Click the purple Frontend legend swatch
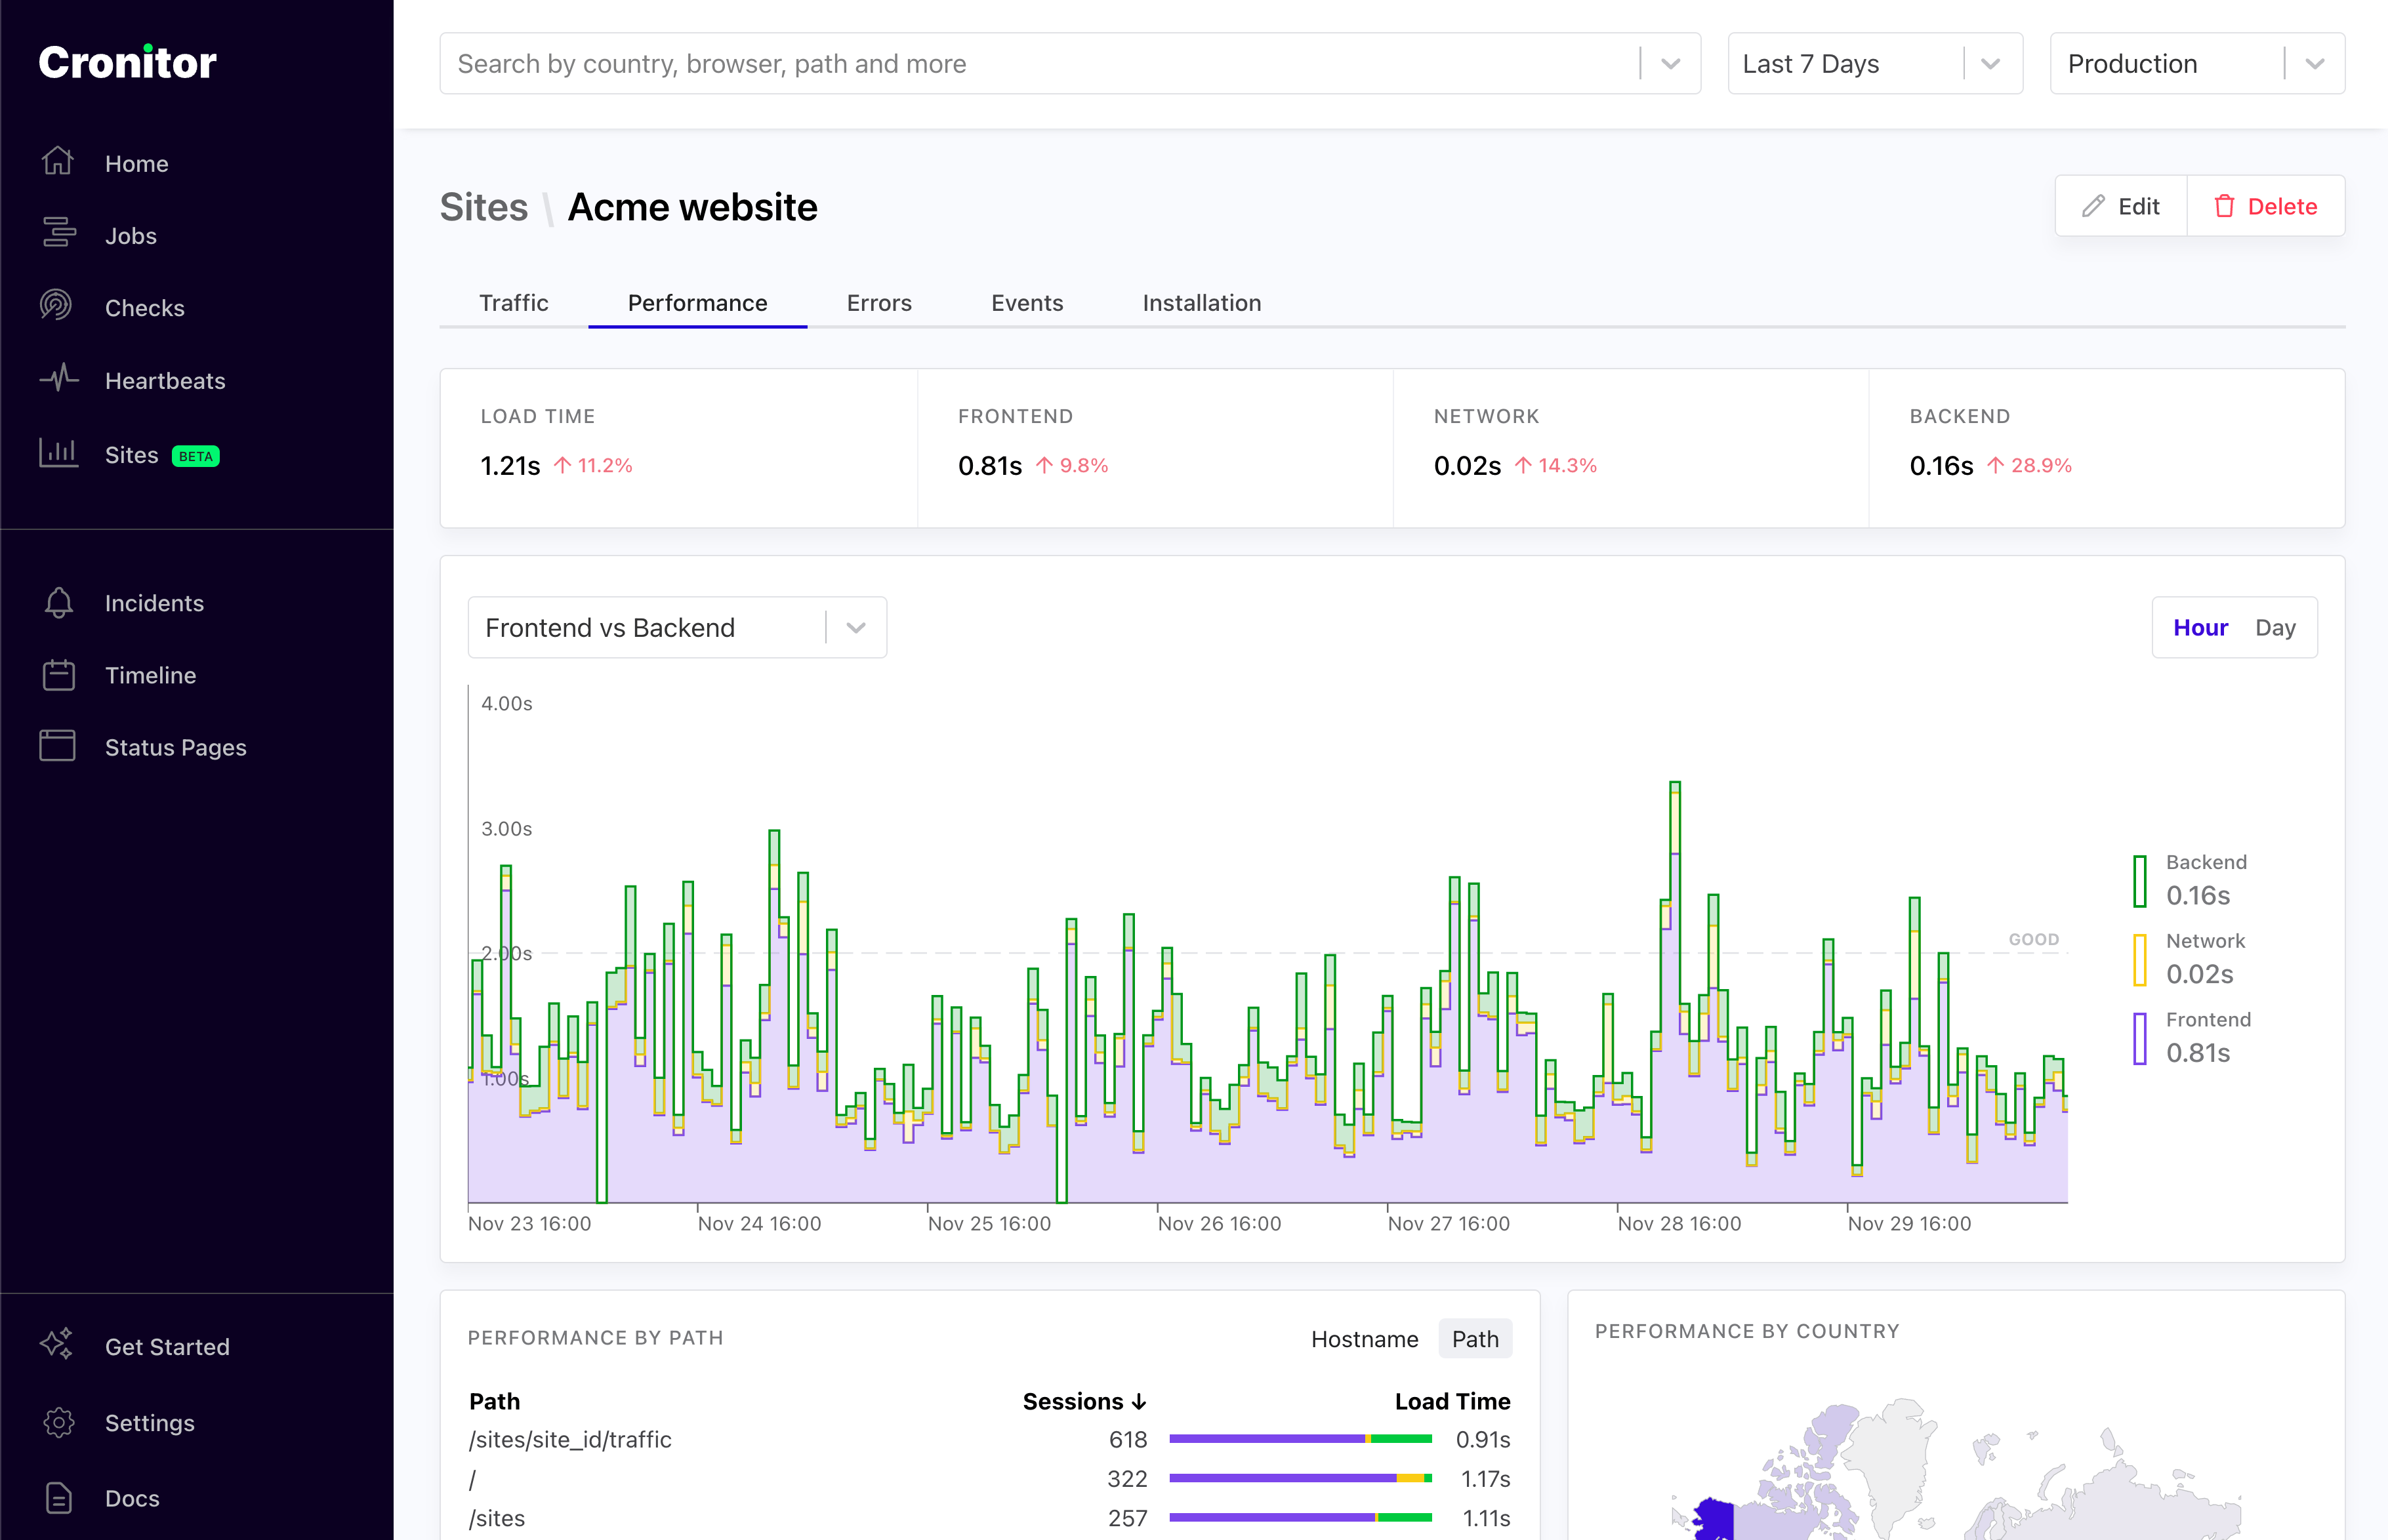Image resolution: width=2388 pixels, height=1540 pixels. (x=2140, y=1038)
